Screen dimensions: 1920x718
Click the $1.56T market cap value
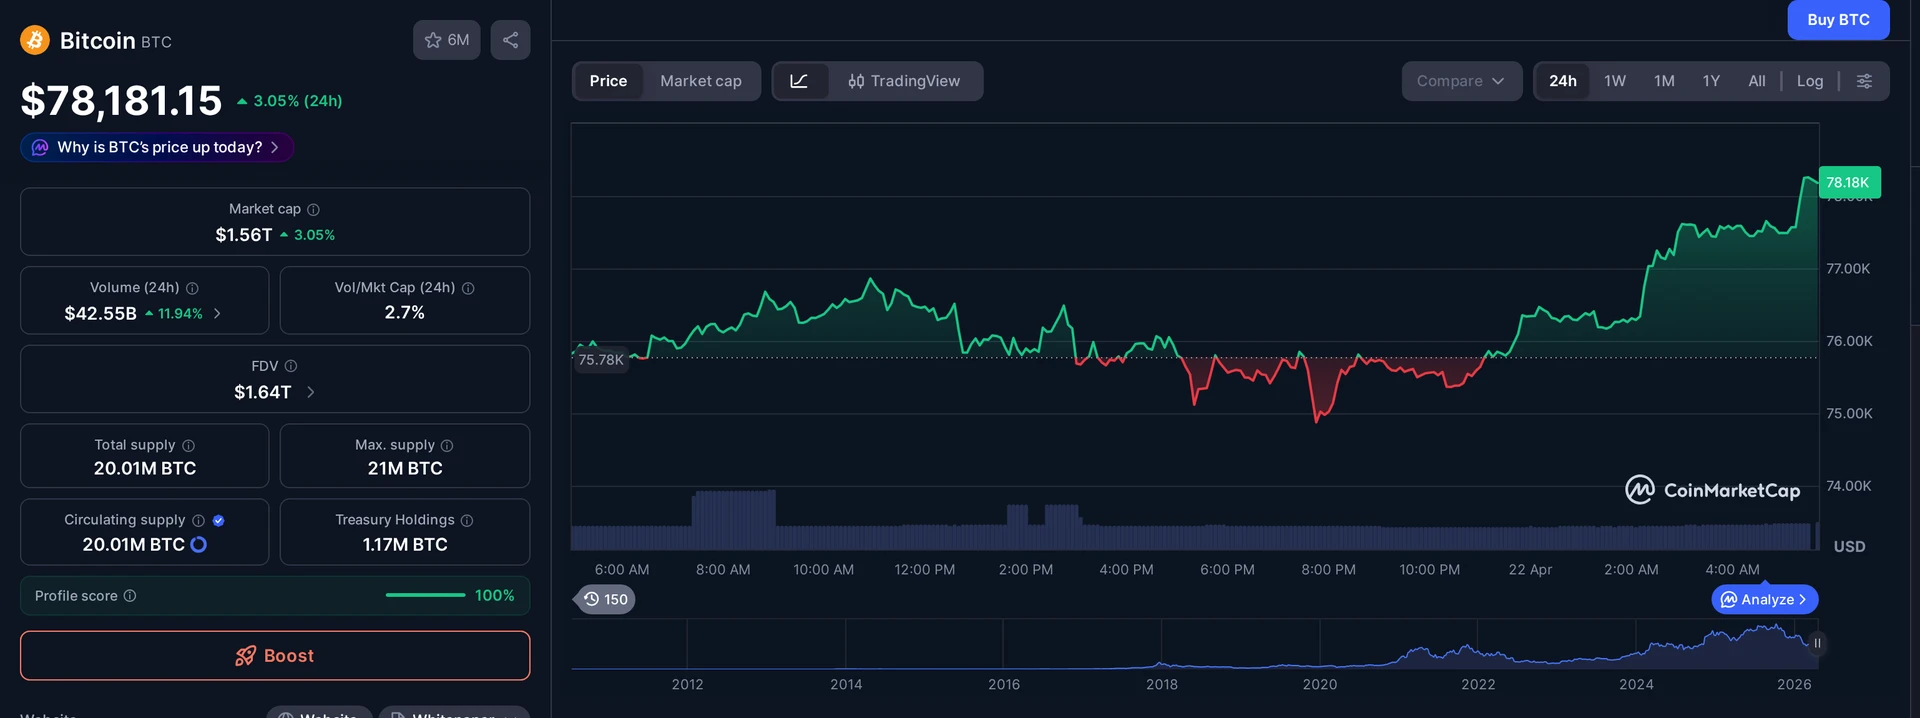click(244, 235)
